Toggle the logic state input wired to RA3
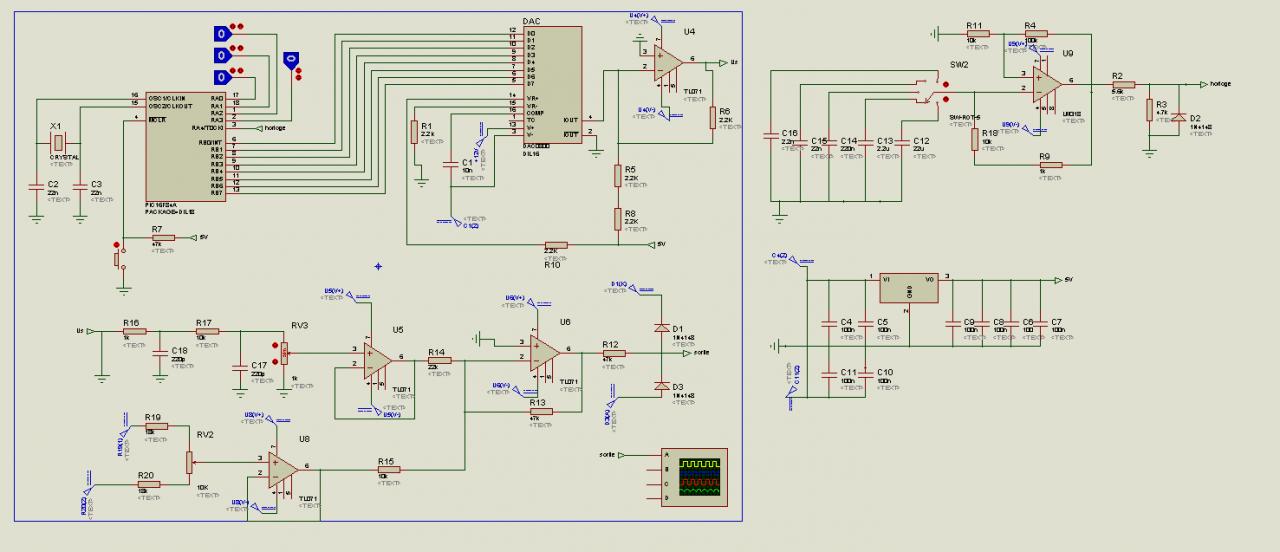This screenshot has width=1280, height=552. 291,60
